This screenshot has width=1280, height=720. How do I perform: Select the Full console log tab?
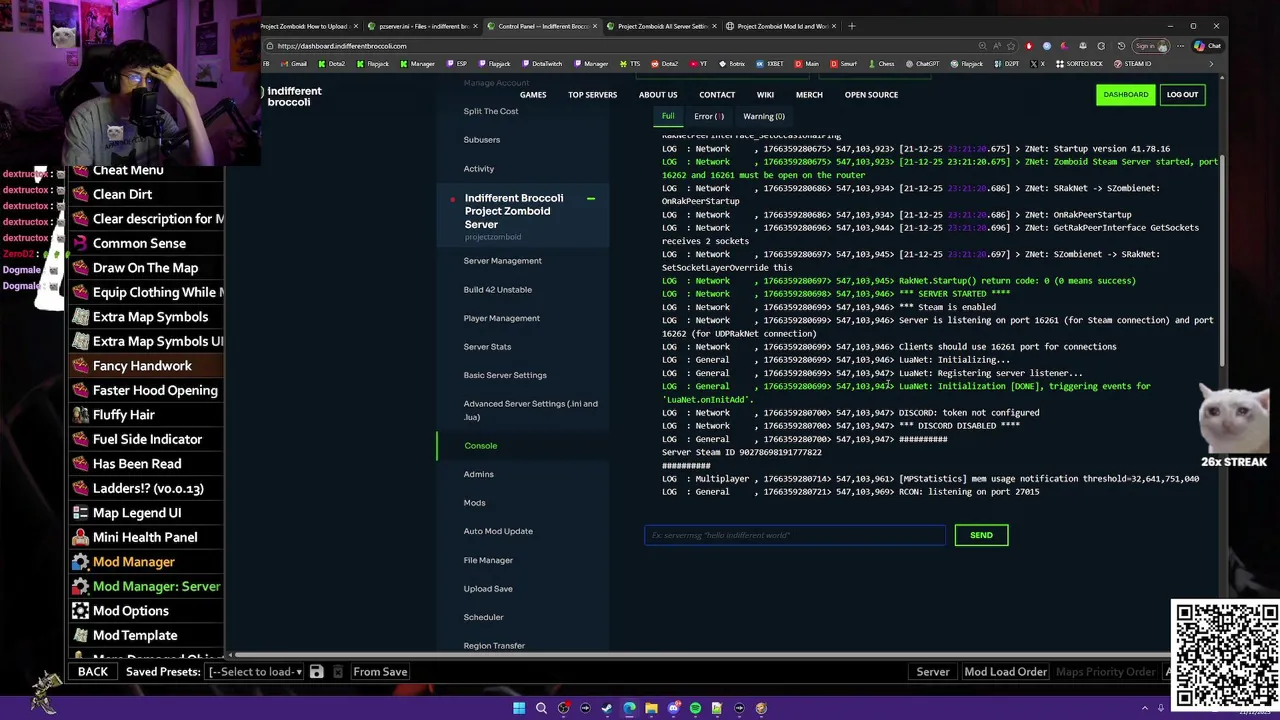coord(668,116)
